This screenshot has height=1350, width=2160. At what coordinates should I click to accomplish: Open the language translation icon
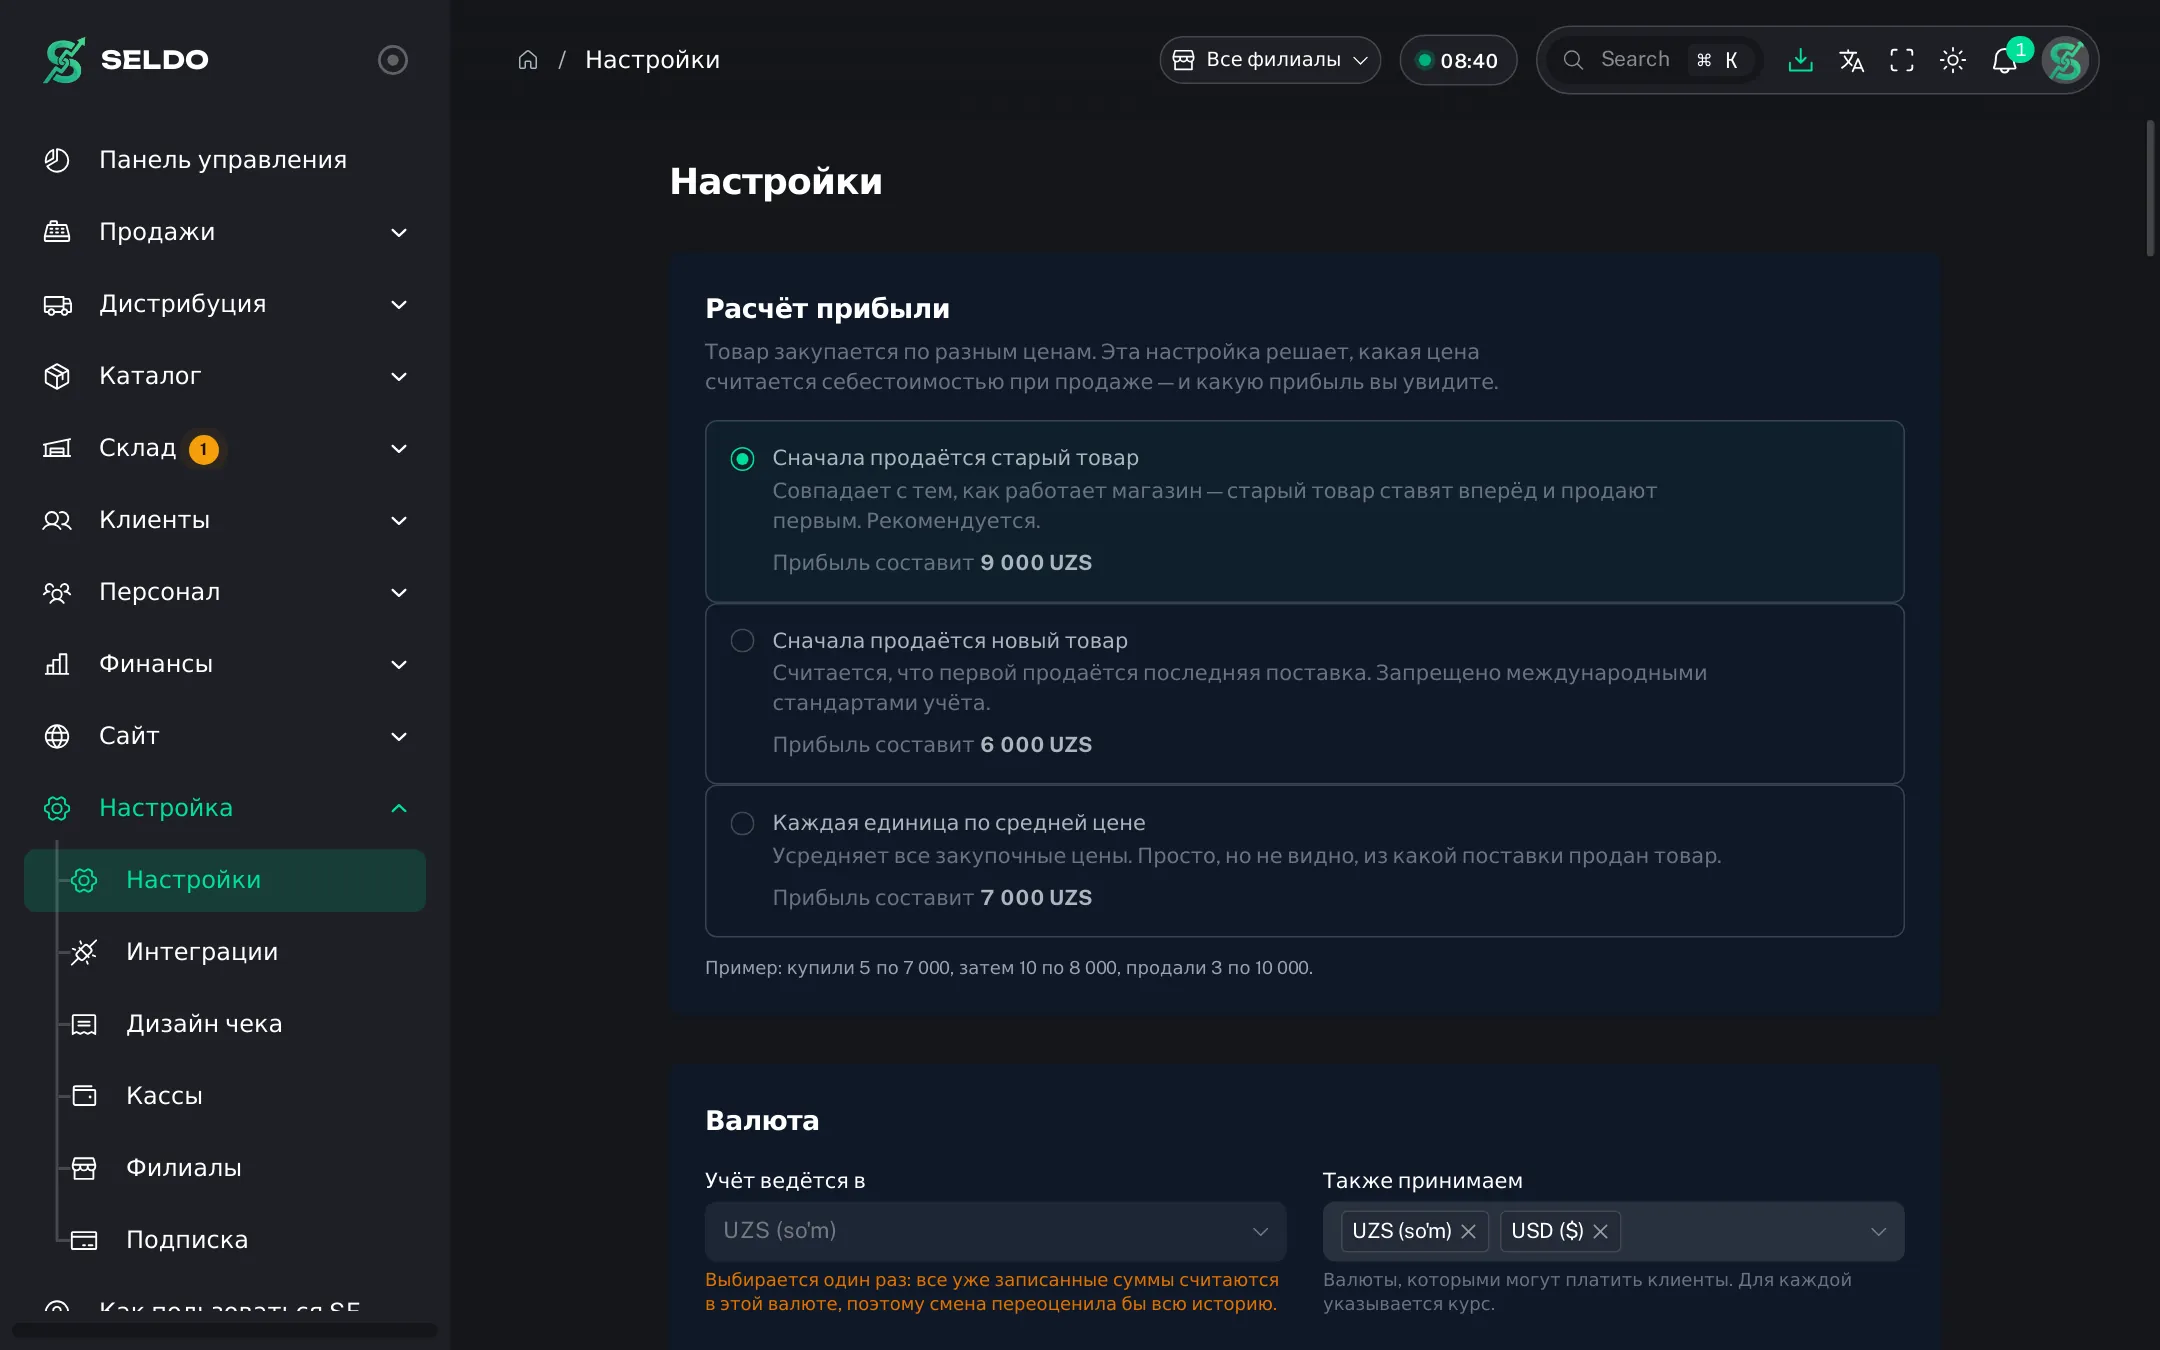coord(1851,60)
